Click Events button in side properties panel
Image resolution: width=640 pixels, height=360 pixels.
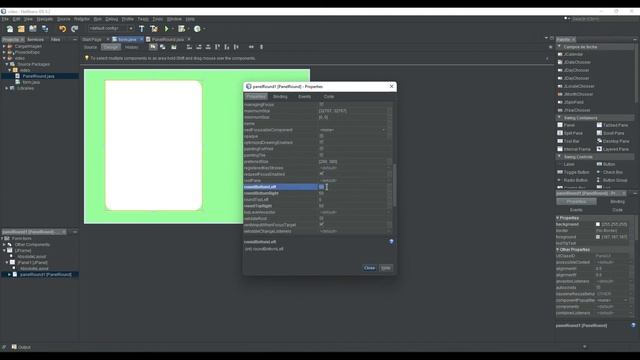point(576,210)
